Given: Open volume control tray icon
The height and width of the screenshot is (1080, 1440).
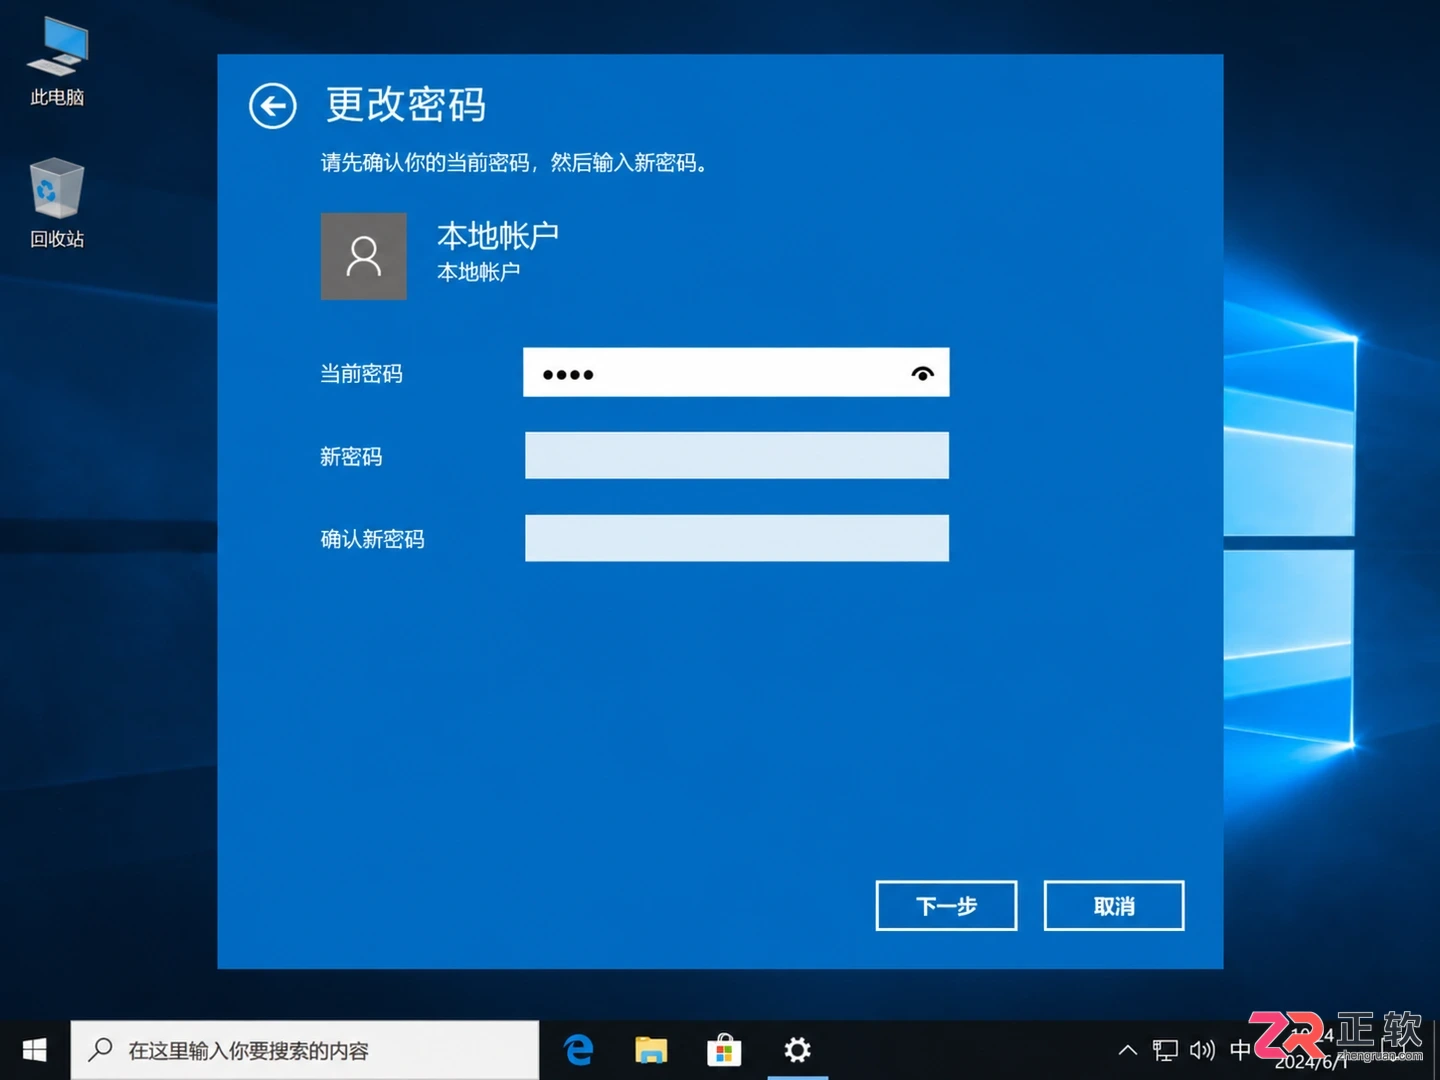Looking at the screenshot, I should coord(1202,1050).
